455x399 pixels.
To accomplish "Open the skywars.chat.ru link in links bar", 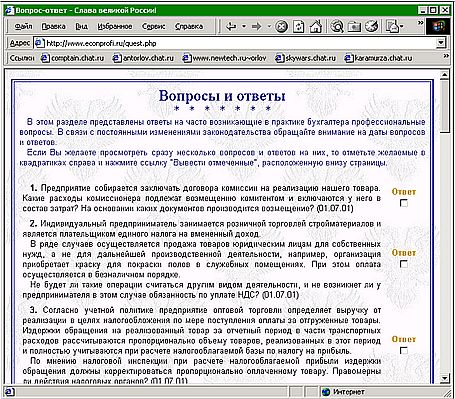I will (x=305, y=58).
